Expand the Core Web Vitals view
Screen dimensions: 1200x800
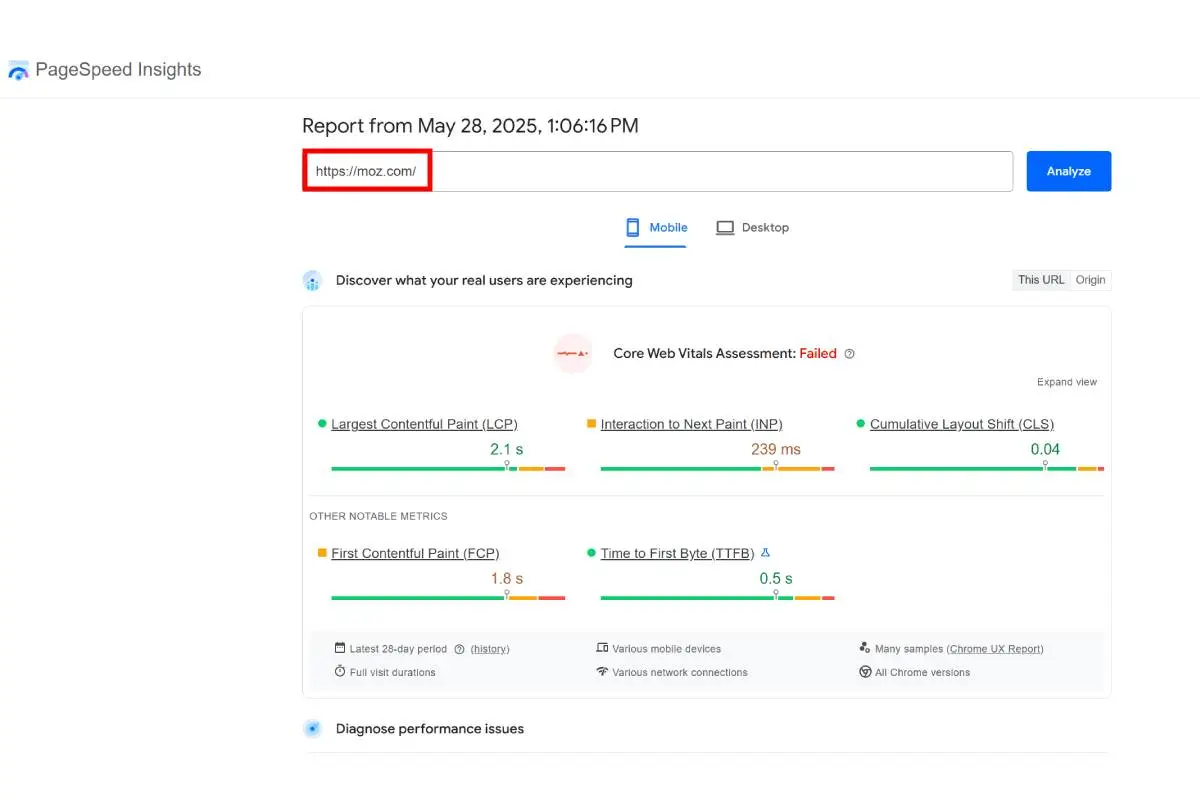(1066, 382)
